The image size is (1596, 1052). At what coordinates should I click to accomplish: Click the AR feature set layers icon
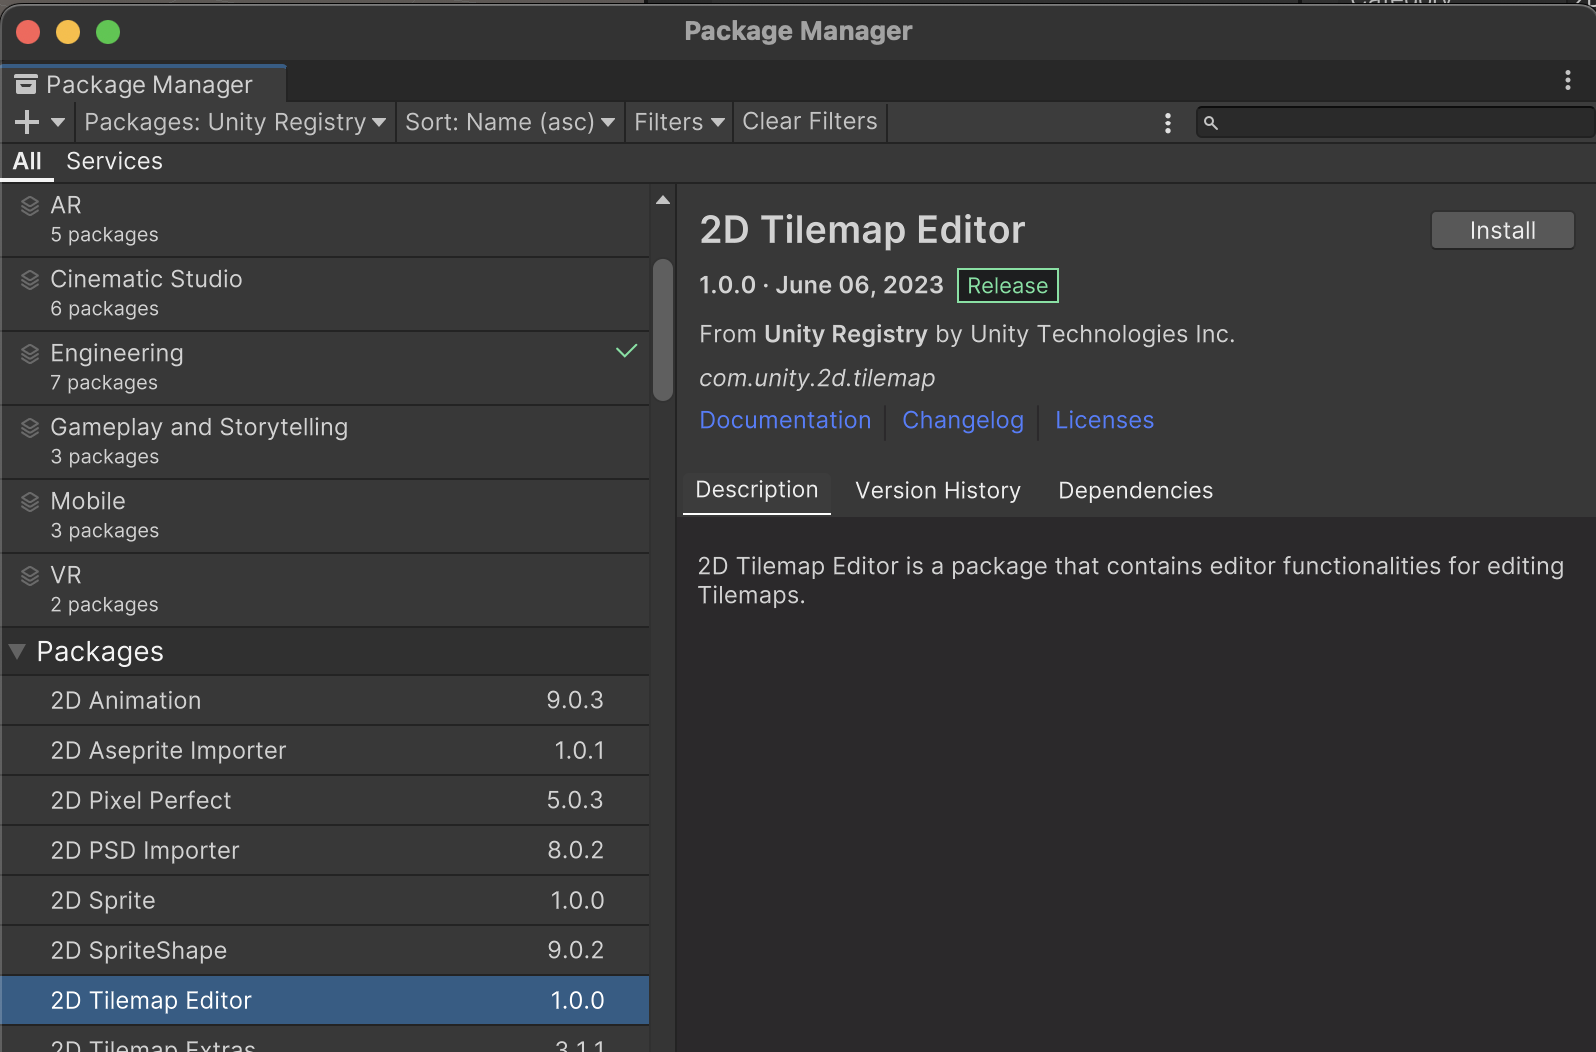tap(30, 205)
